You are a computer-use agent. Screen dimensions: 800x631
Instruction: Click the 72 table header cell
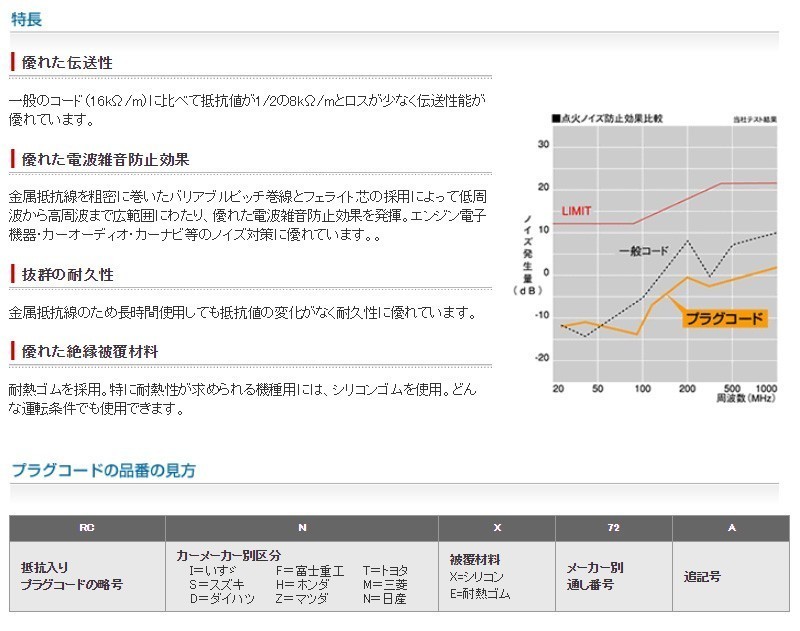[614, 528]
